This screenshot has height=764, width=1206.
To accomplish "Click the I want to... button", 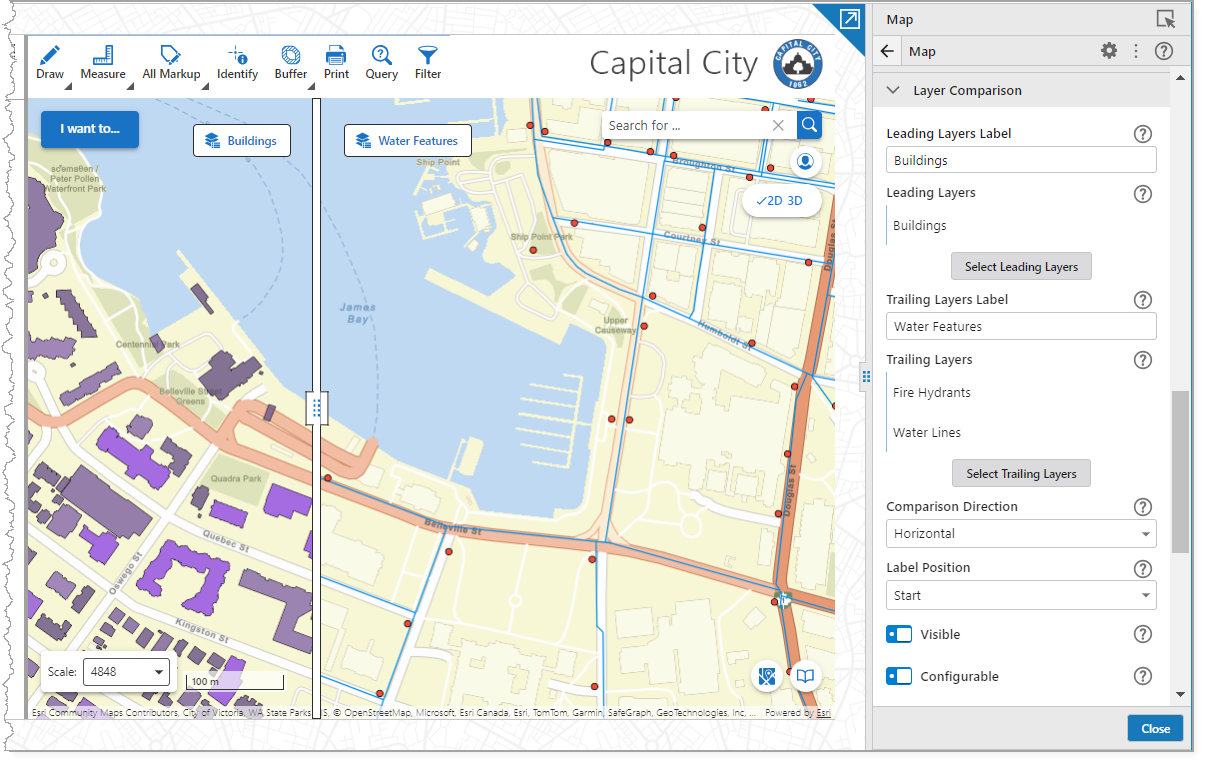I will (x=90, y=129).
